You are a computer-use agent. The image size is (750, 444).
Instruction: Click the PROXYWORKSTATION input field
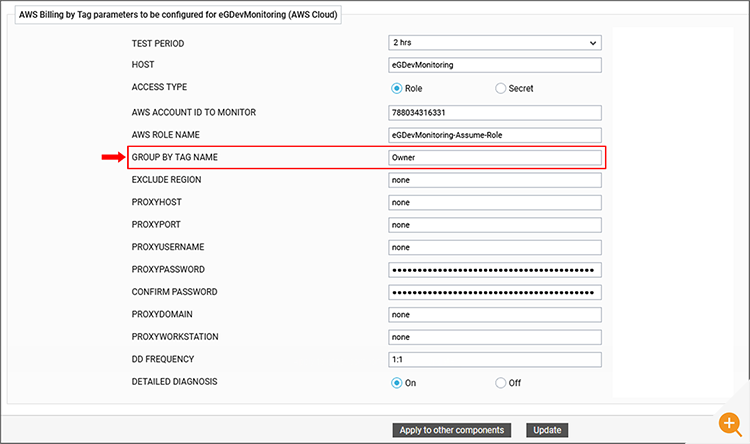[x=495, y=337]
